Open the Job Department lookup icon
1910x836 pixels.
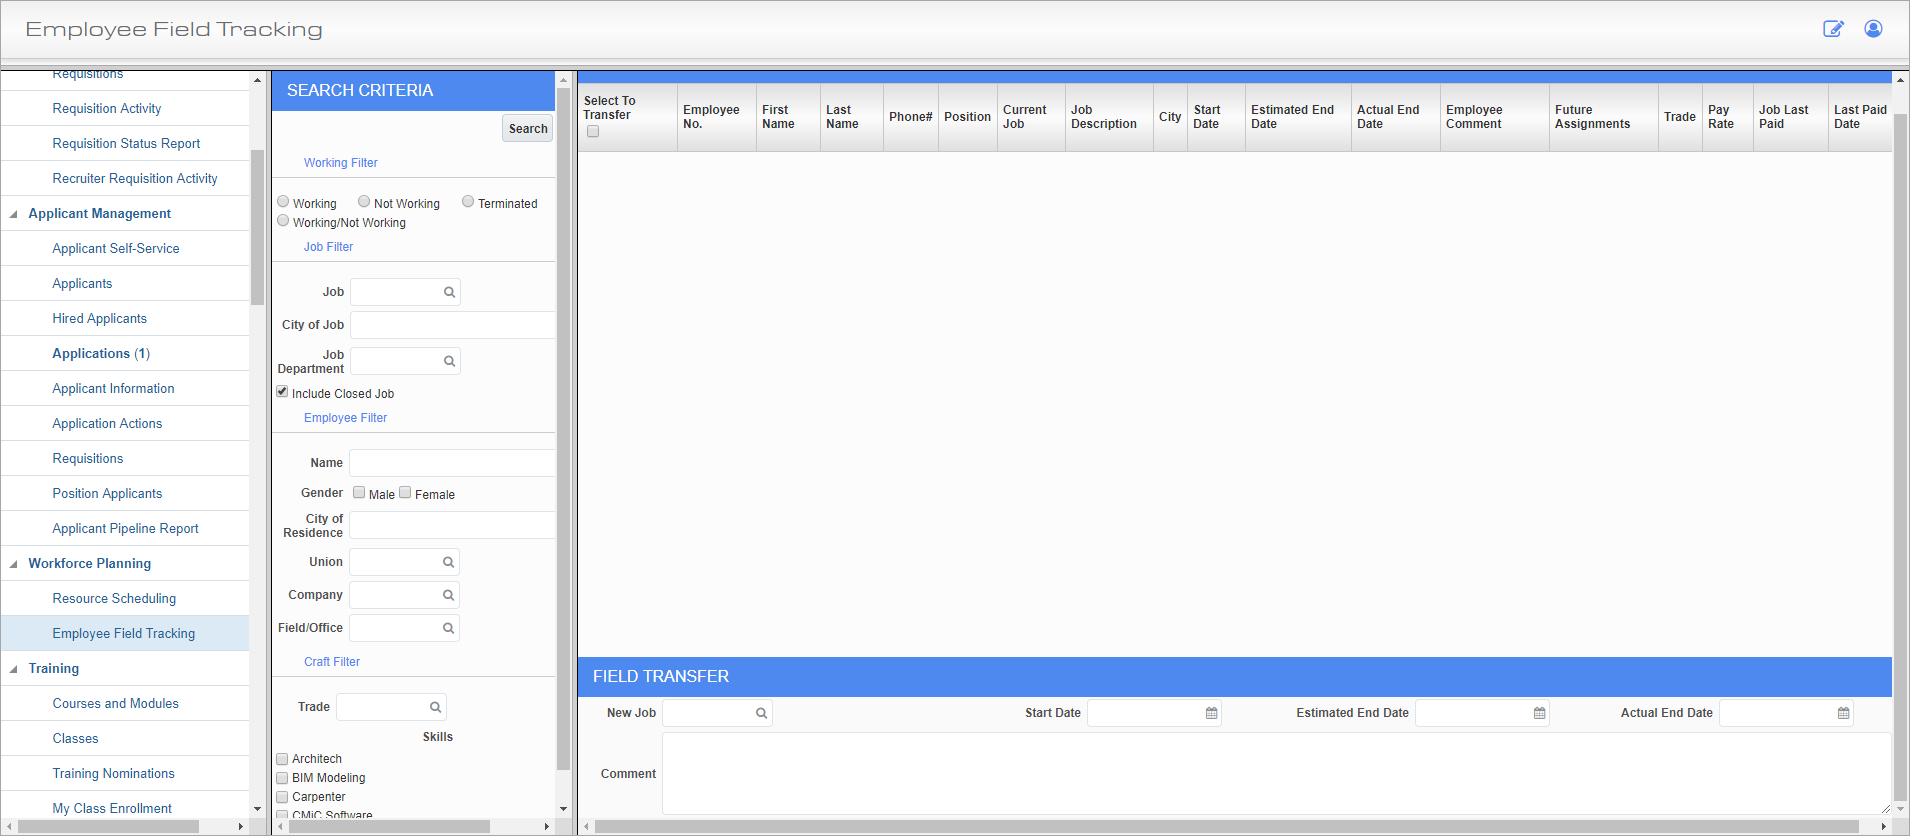(449, 361)
